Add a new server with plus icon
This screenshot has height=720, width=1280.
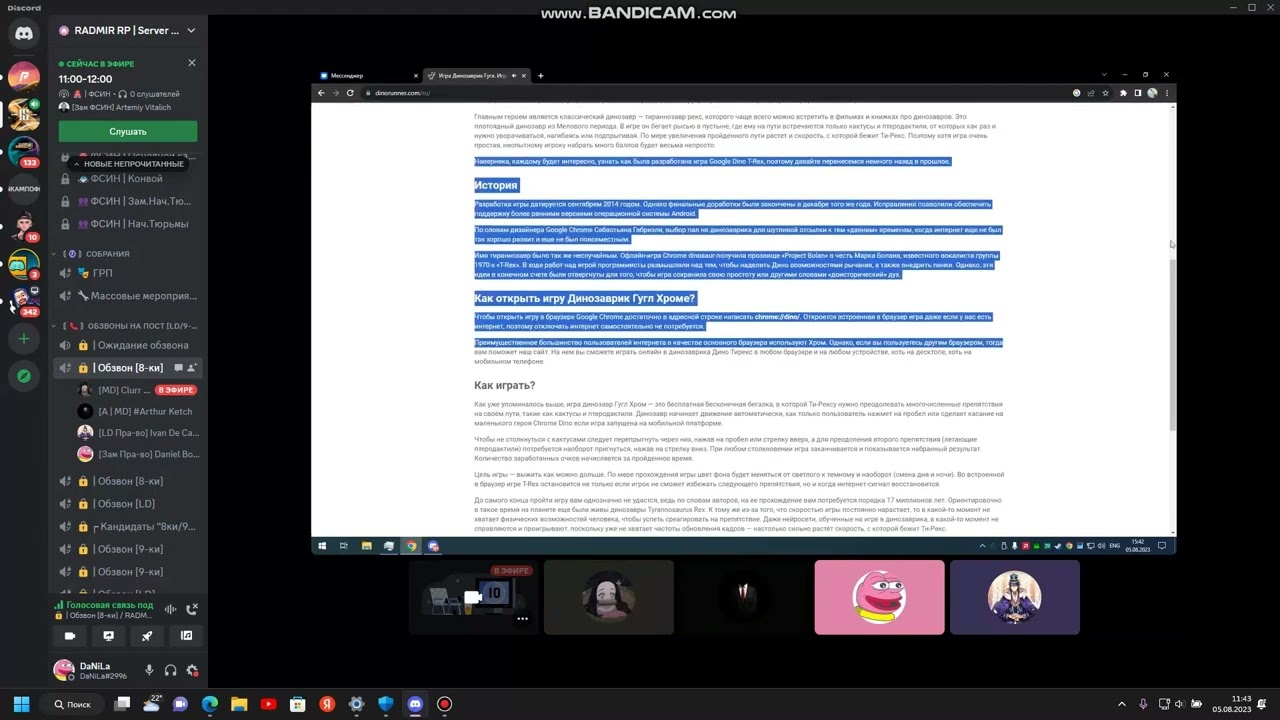[24, 339]
